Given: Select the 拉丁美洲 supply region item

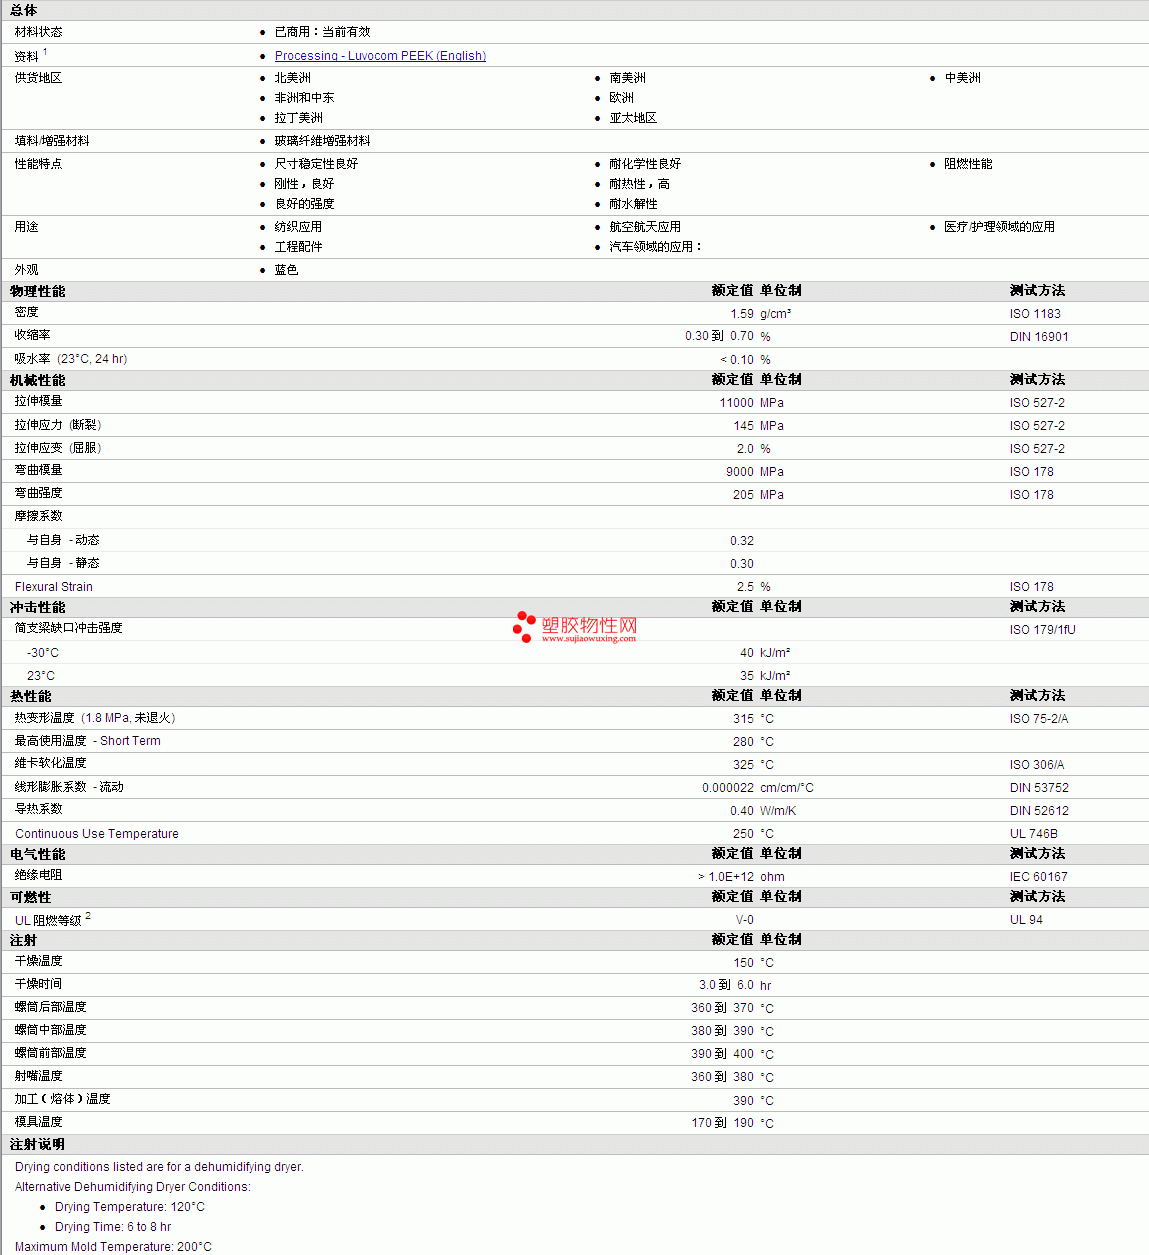Looking at the screenshot, I should click(299, 118).
